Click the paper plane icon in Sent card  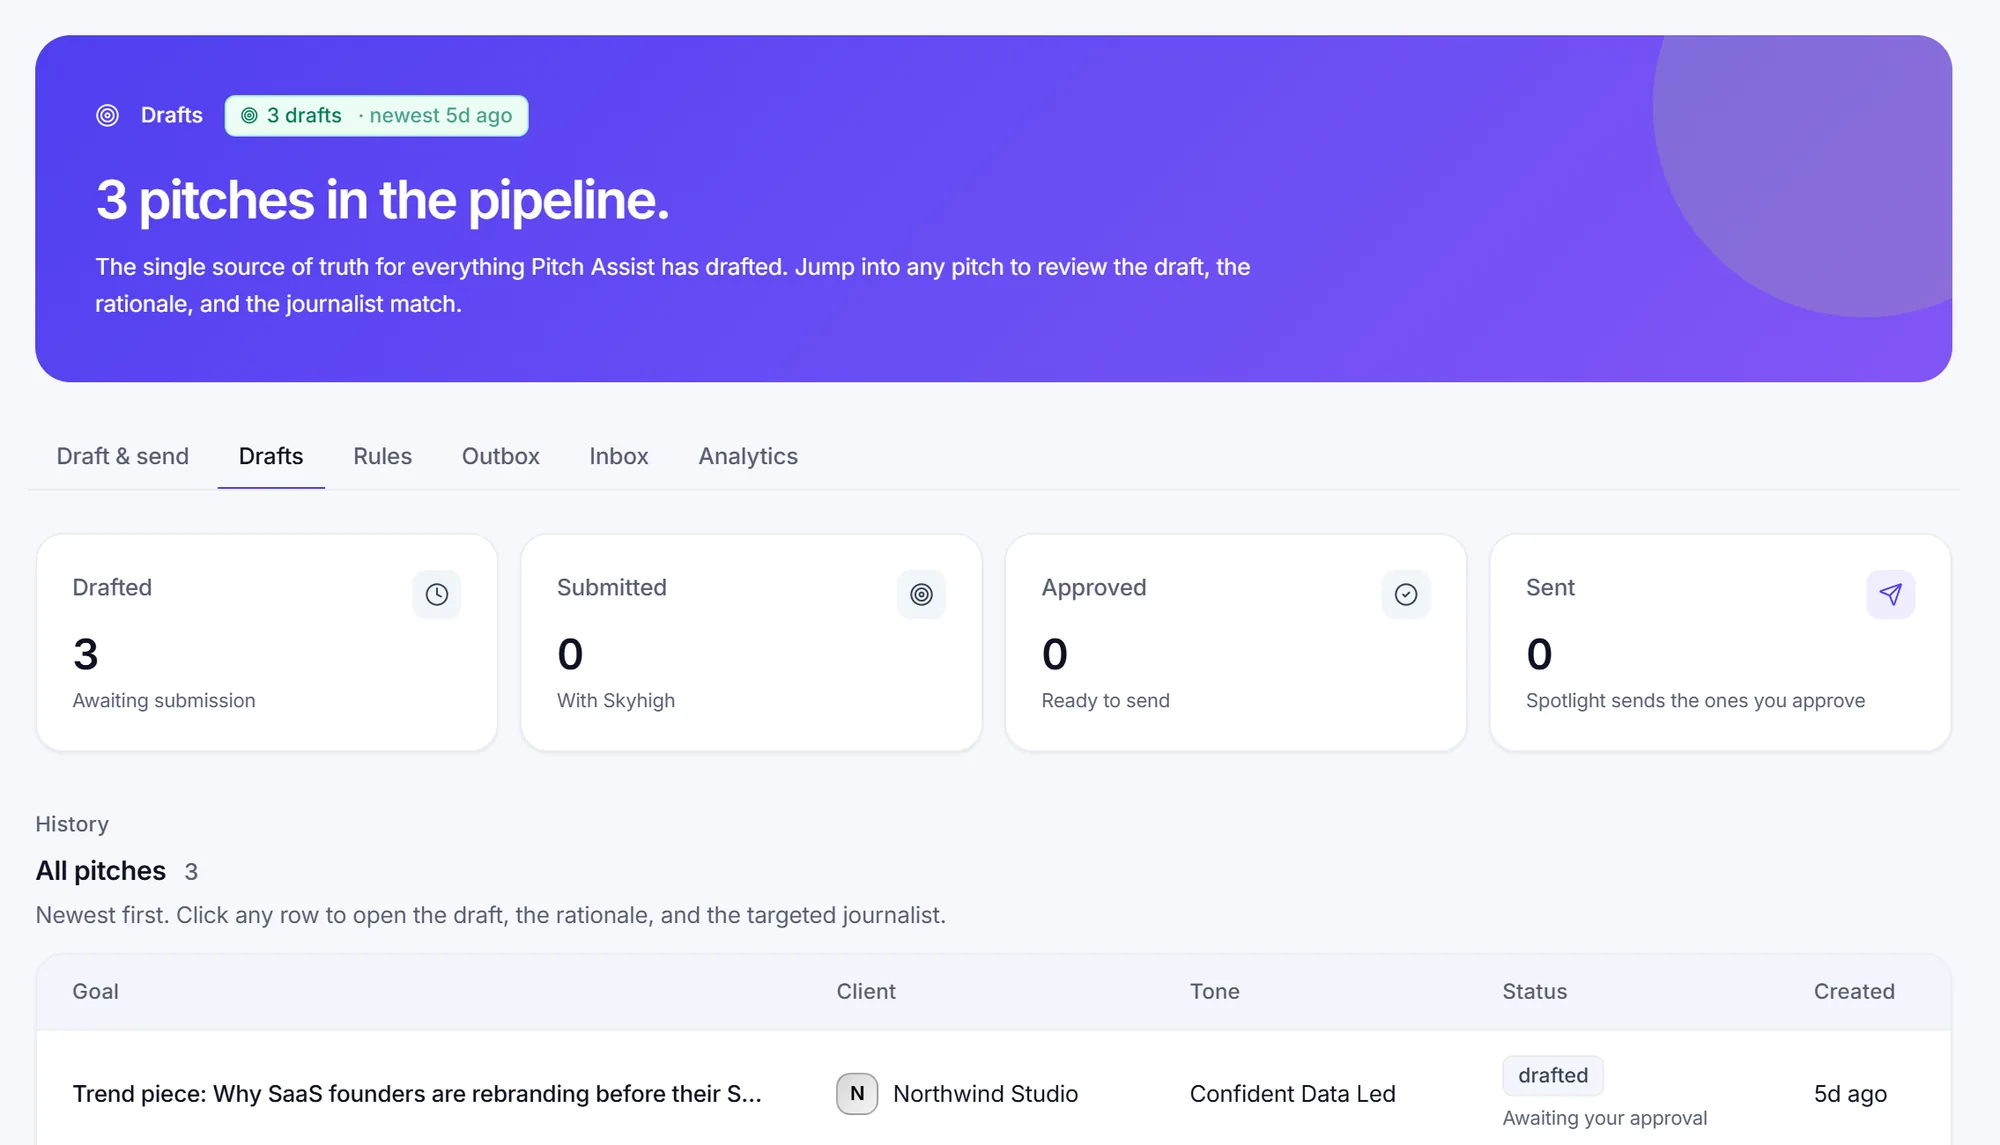pos(1890,594)
